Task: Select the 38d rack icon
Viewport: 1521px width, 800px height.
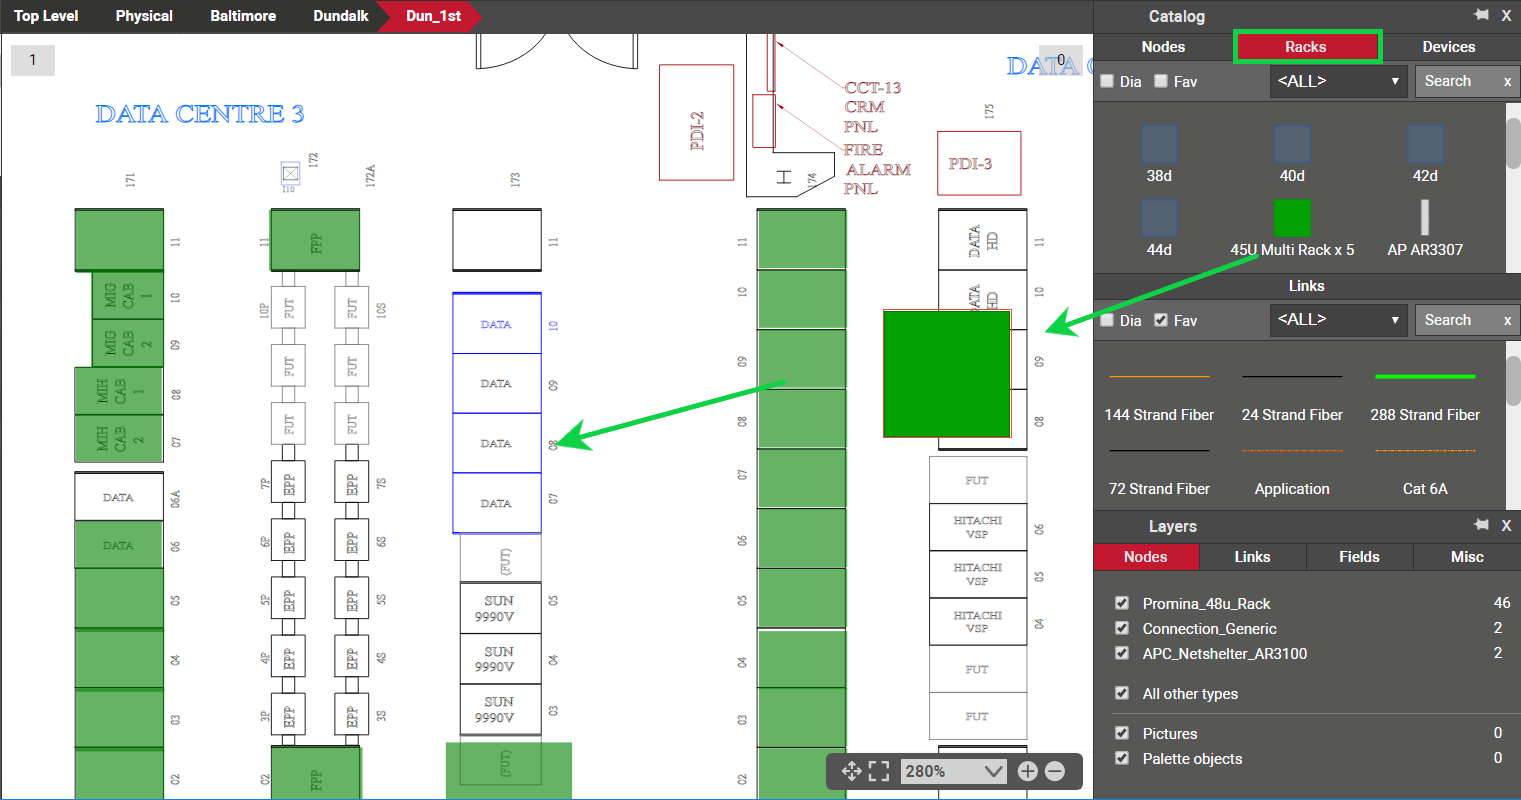Action: 1159,145
